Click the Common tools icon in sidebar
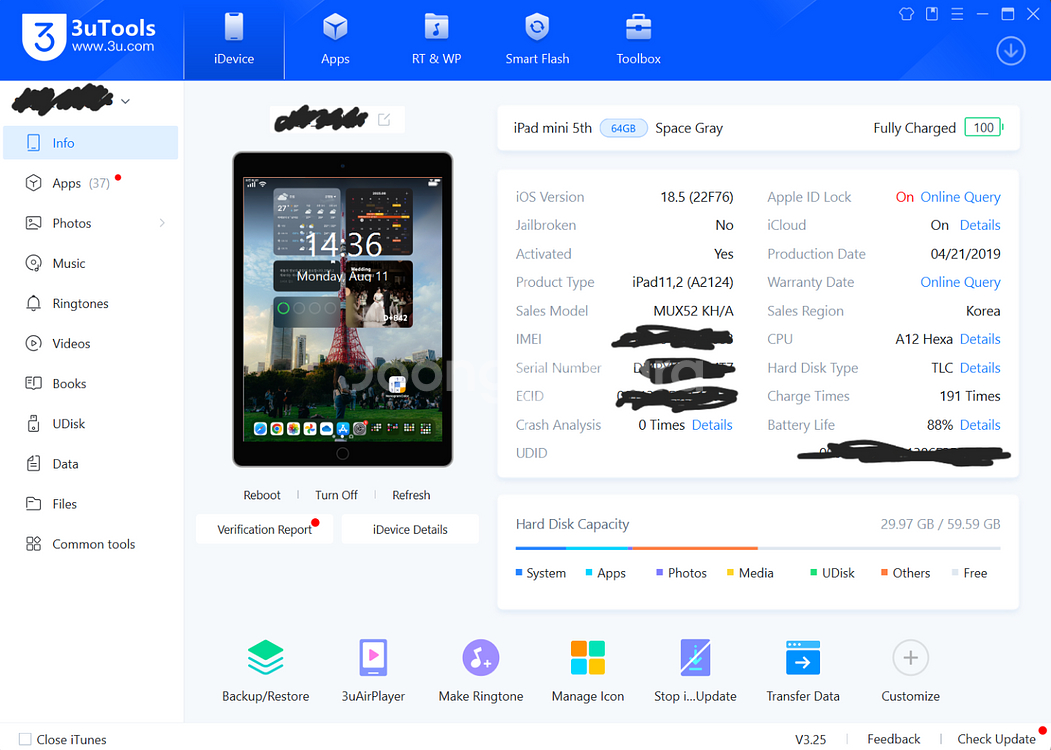The image size is (1051, 750). [33, 544]
